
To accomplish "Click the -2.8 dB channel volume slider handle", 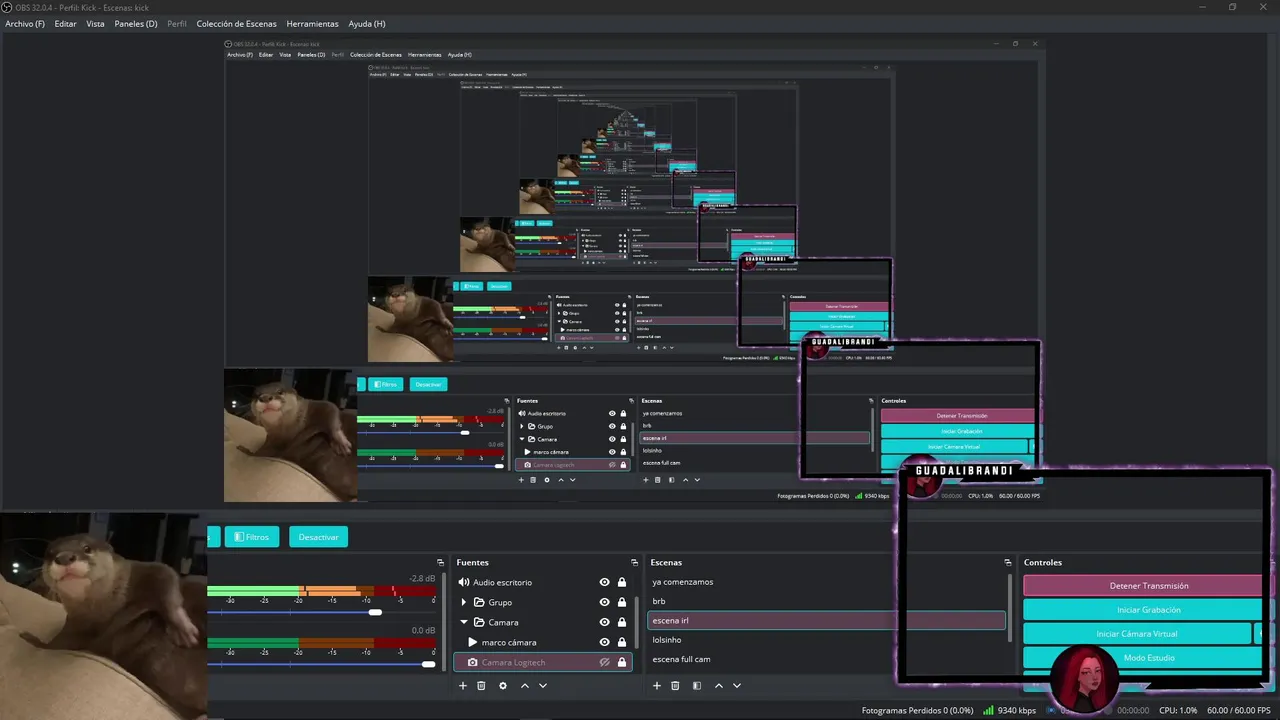I will pyautogui.click(x=375, y=612).
